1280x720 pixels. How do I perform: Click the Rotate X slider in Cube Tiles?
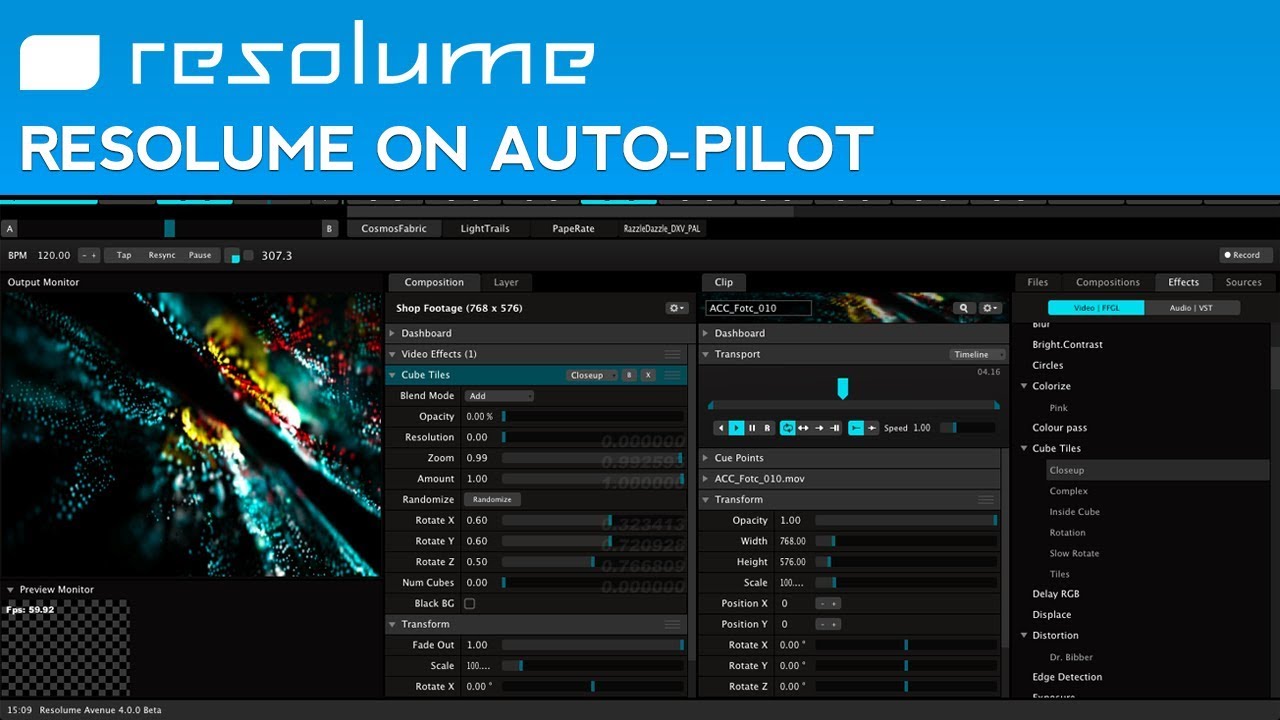coord(593,520)
